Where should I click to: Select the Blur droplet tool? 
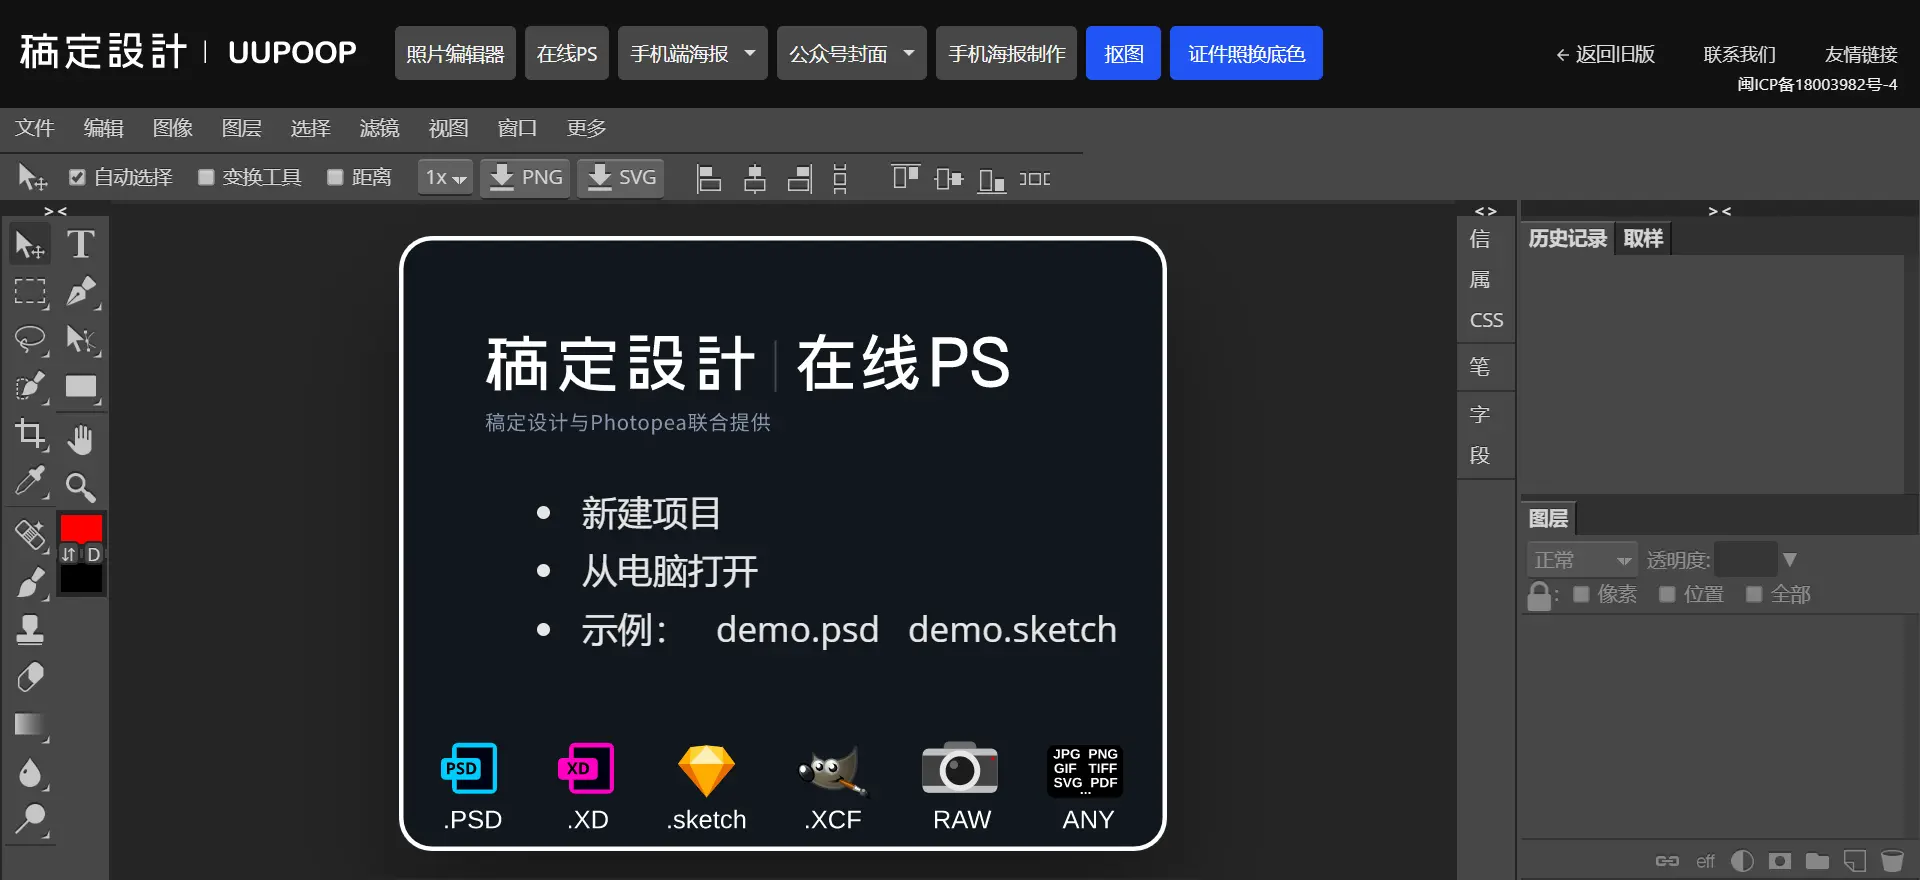coord(30,774)
